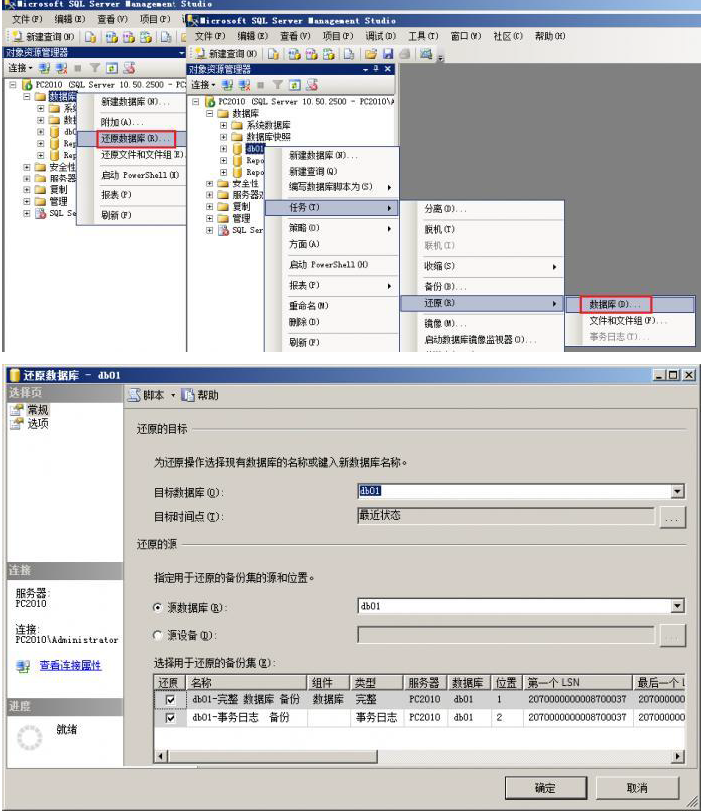Image resolution: width=702 pixels, height=812 pixels.
Task: Click the 取消 button
Action: click(x=637, y=788)
